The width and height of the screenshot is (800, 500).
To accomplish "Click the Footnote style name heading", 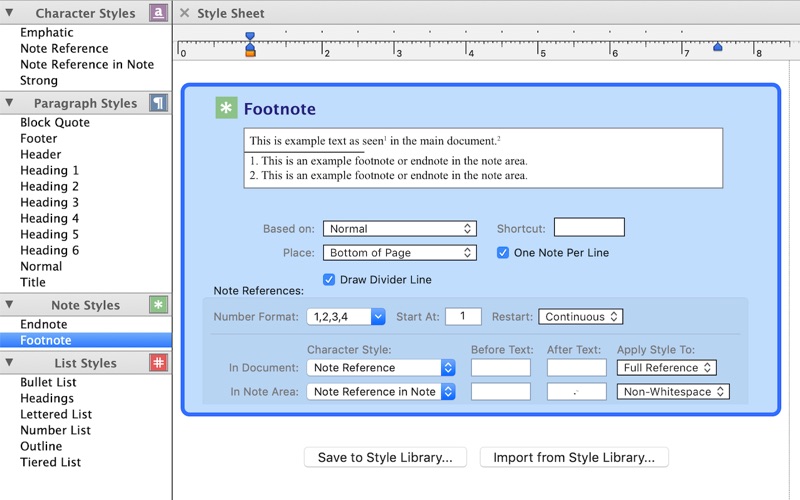I will coord(280,109).
